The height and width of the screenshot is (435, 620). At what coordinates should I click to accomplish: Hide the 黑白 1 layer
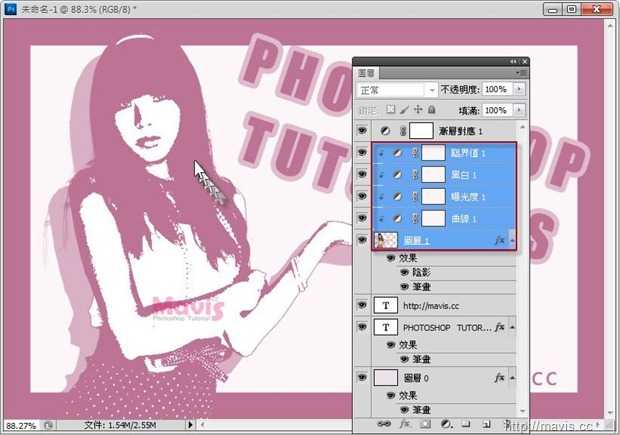tap(362, 175)
